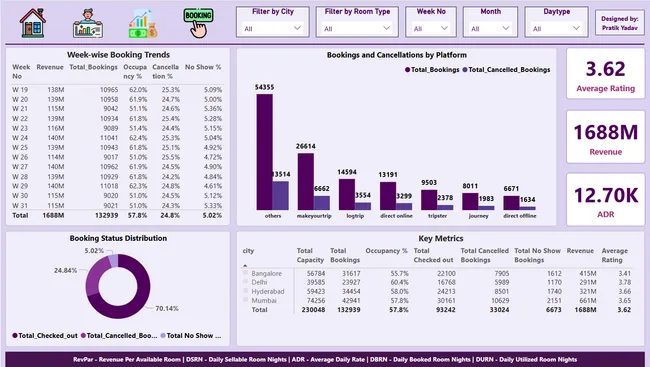Sort Key Metrics by Average Rating header
The height and width of the screenshot is (367, 650).
pyautogui.click(x=615, y=255)
